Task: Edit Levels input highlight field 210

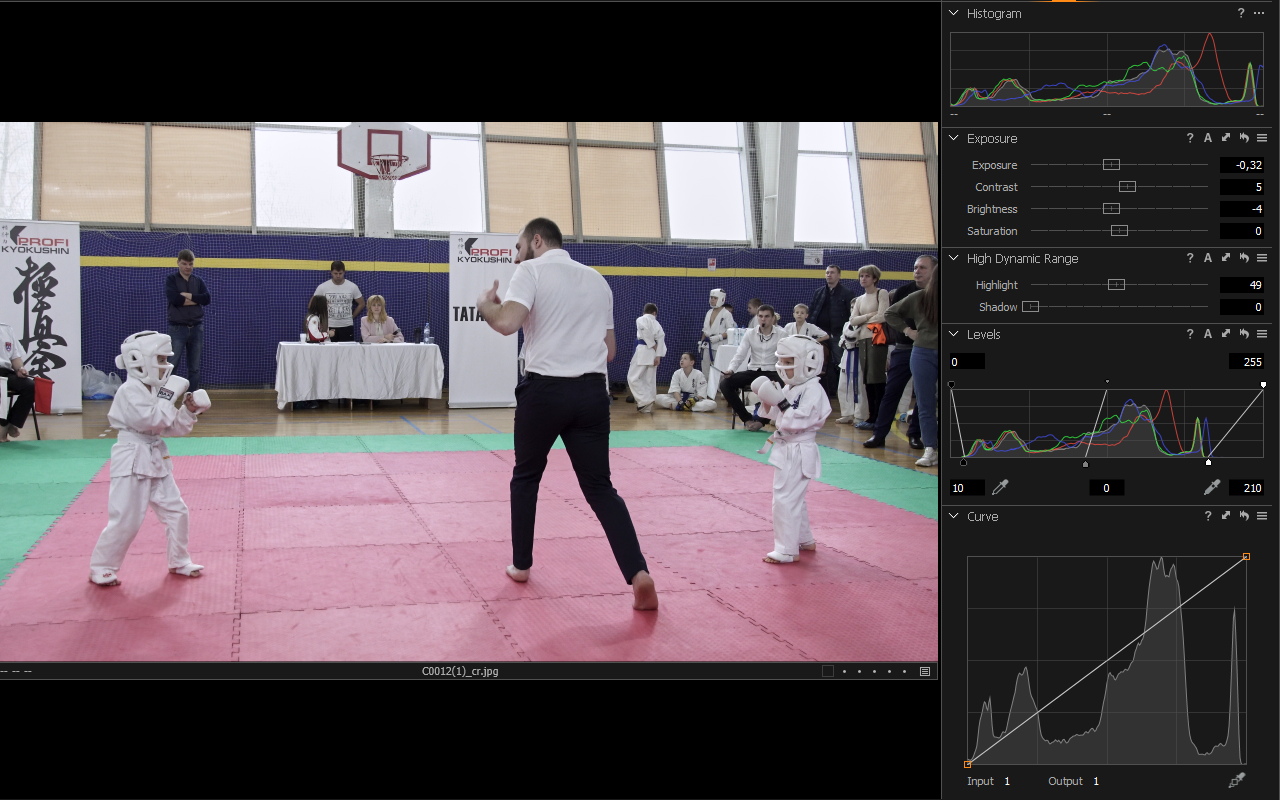Action: [1247, 488]
